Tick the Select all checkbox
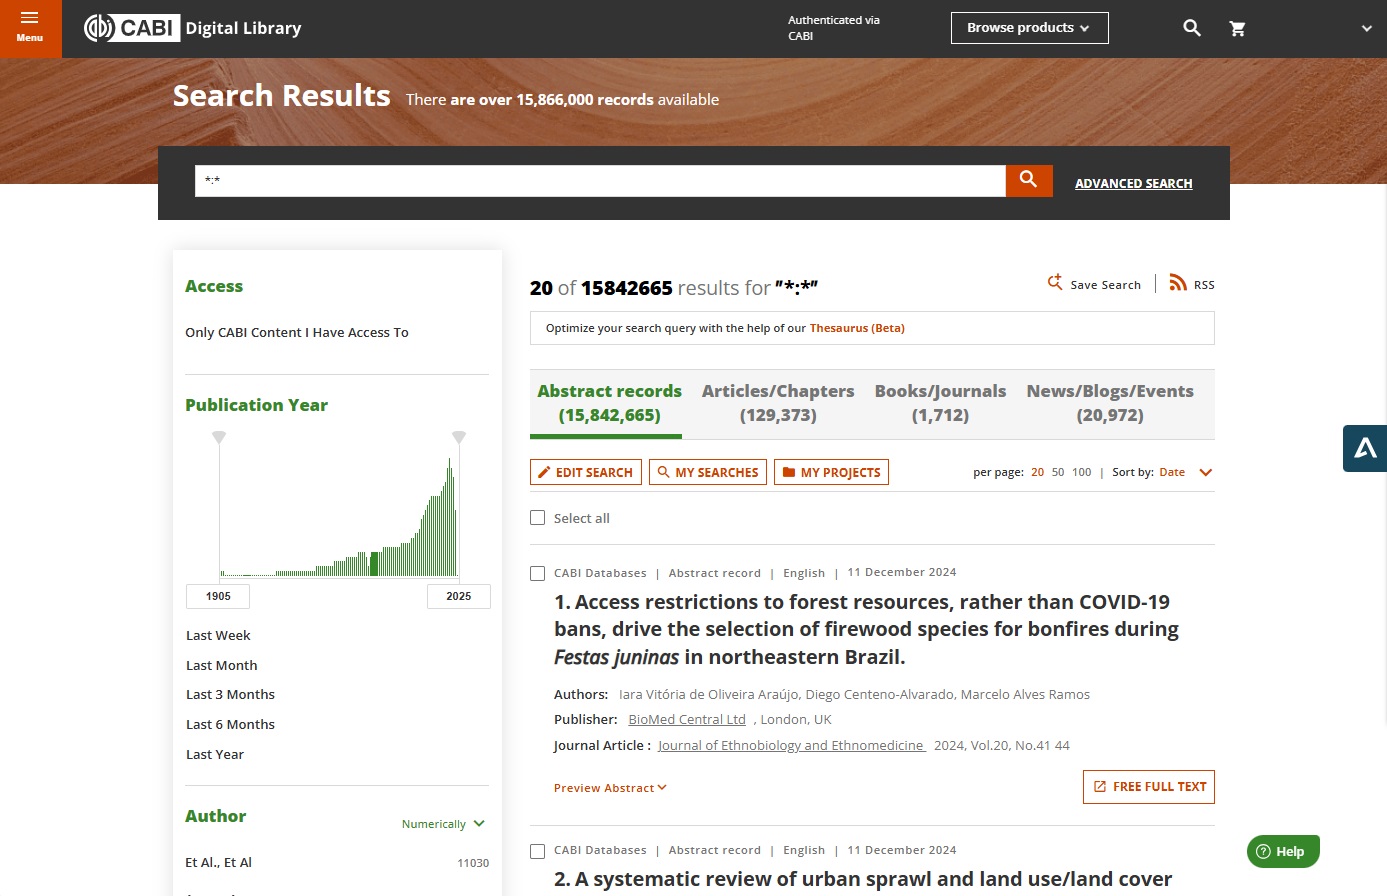1387x896 pixels. coord(538,518)
